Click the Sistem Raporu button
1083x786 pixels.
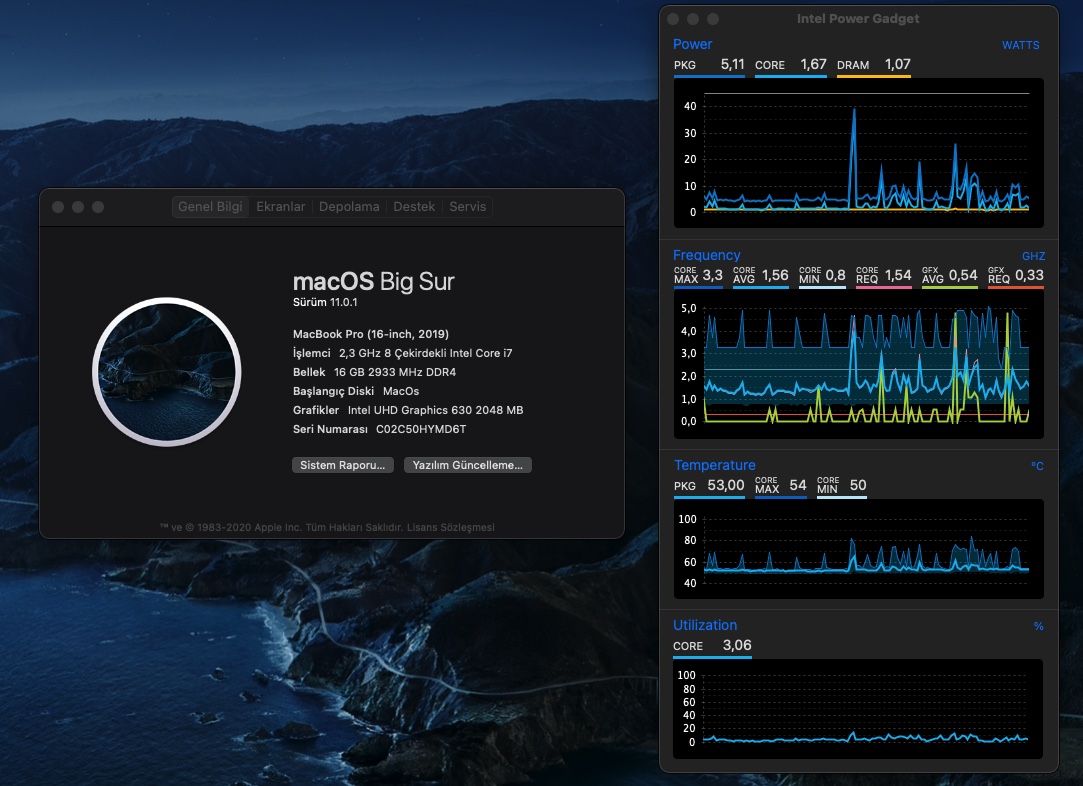click(x=343, y=465)
